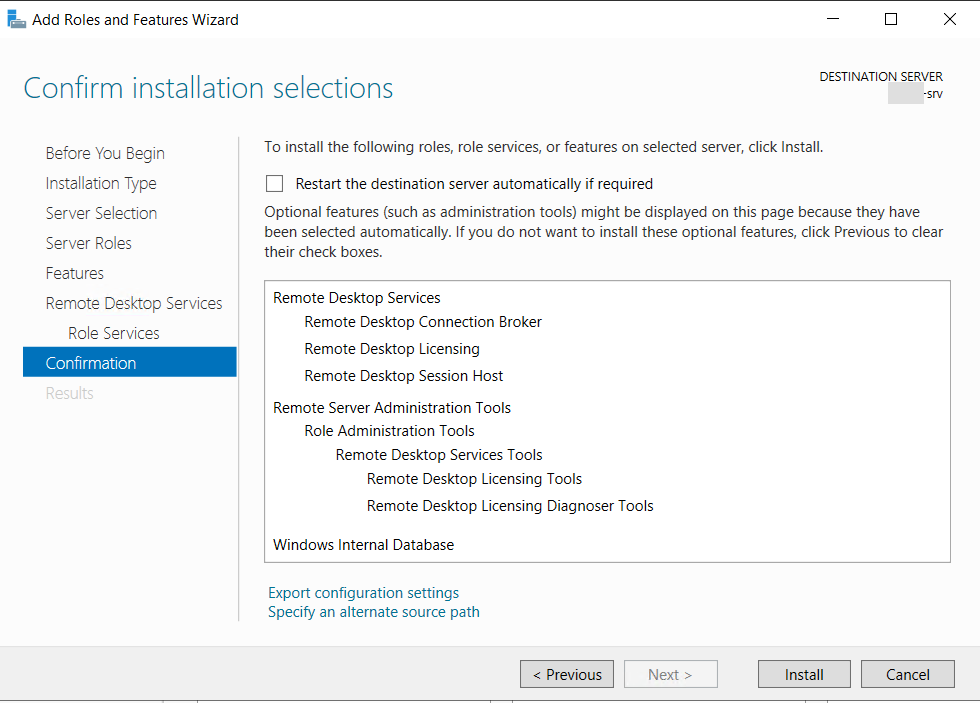Open Specify an alternate source path
Image resolution: width=980 pixels, height=703 pixels.
tap(374, 612)
